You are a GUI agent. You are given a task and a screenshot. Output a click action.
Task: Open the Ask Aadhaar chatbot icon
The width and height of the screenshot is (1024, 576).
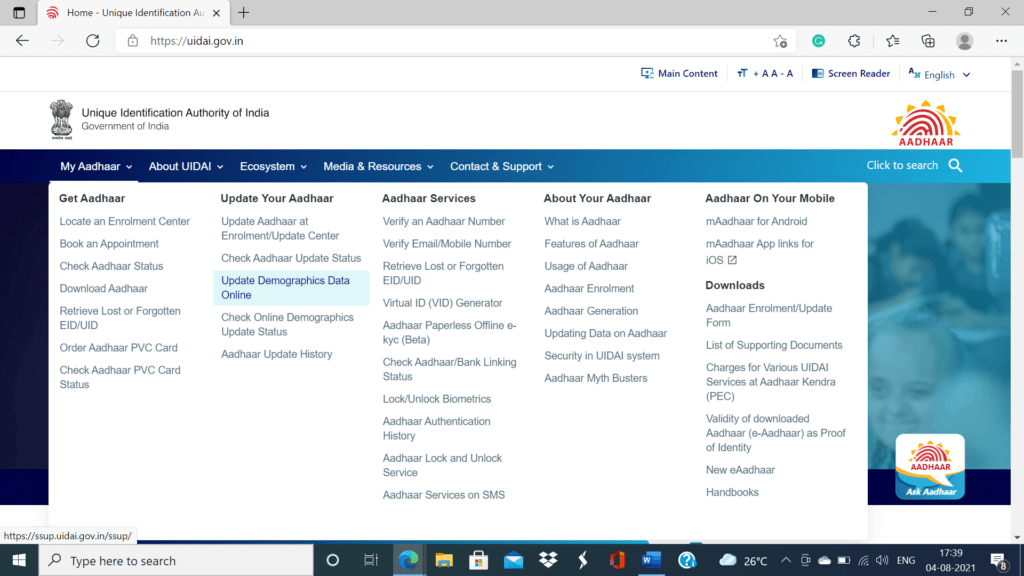click(930, 466)
